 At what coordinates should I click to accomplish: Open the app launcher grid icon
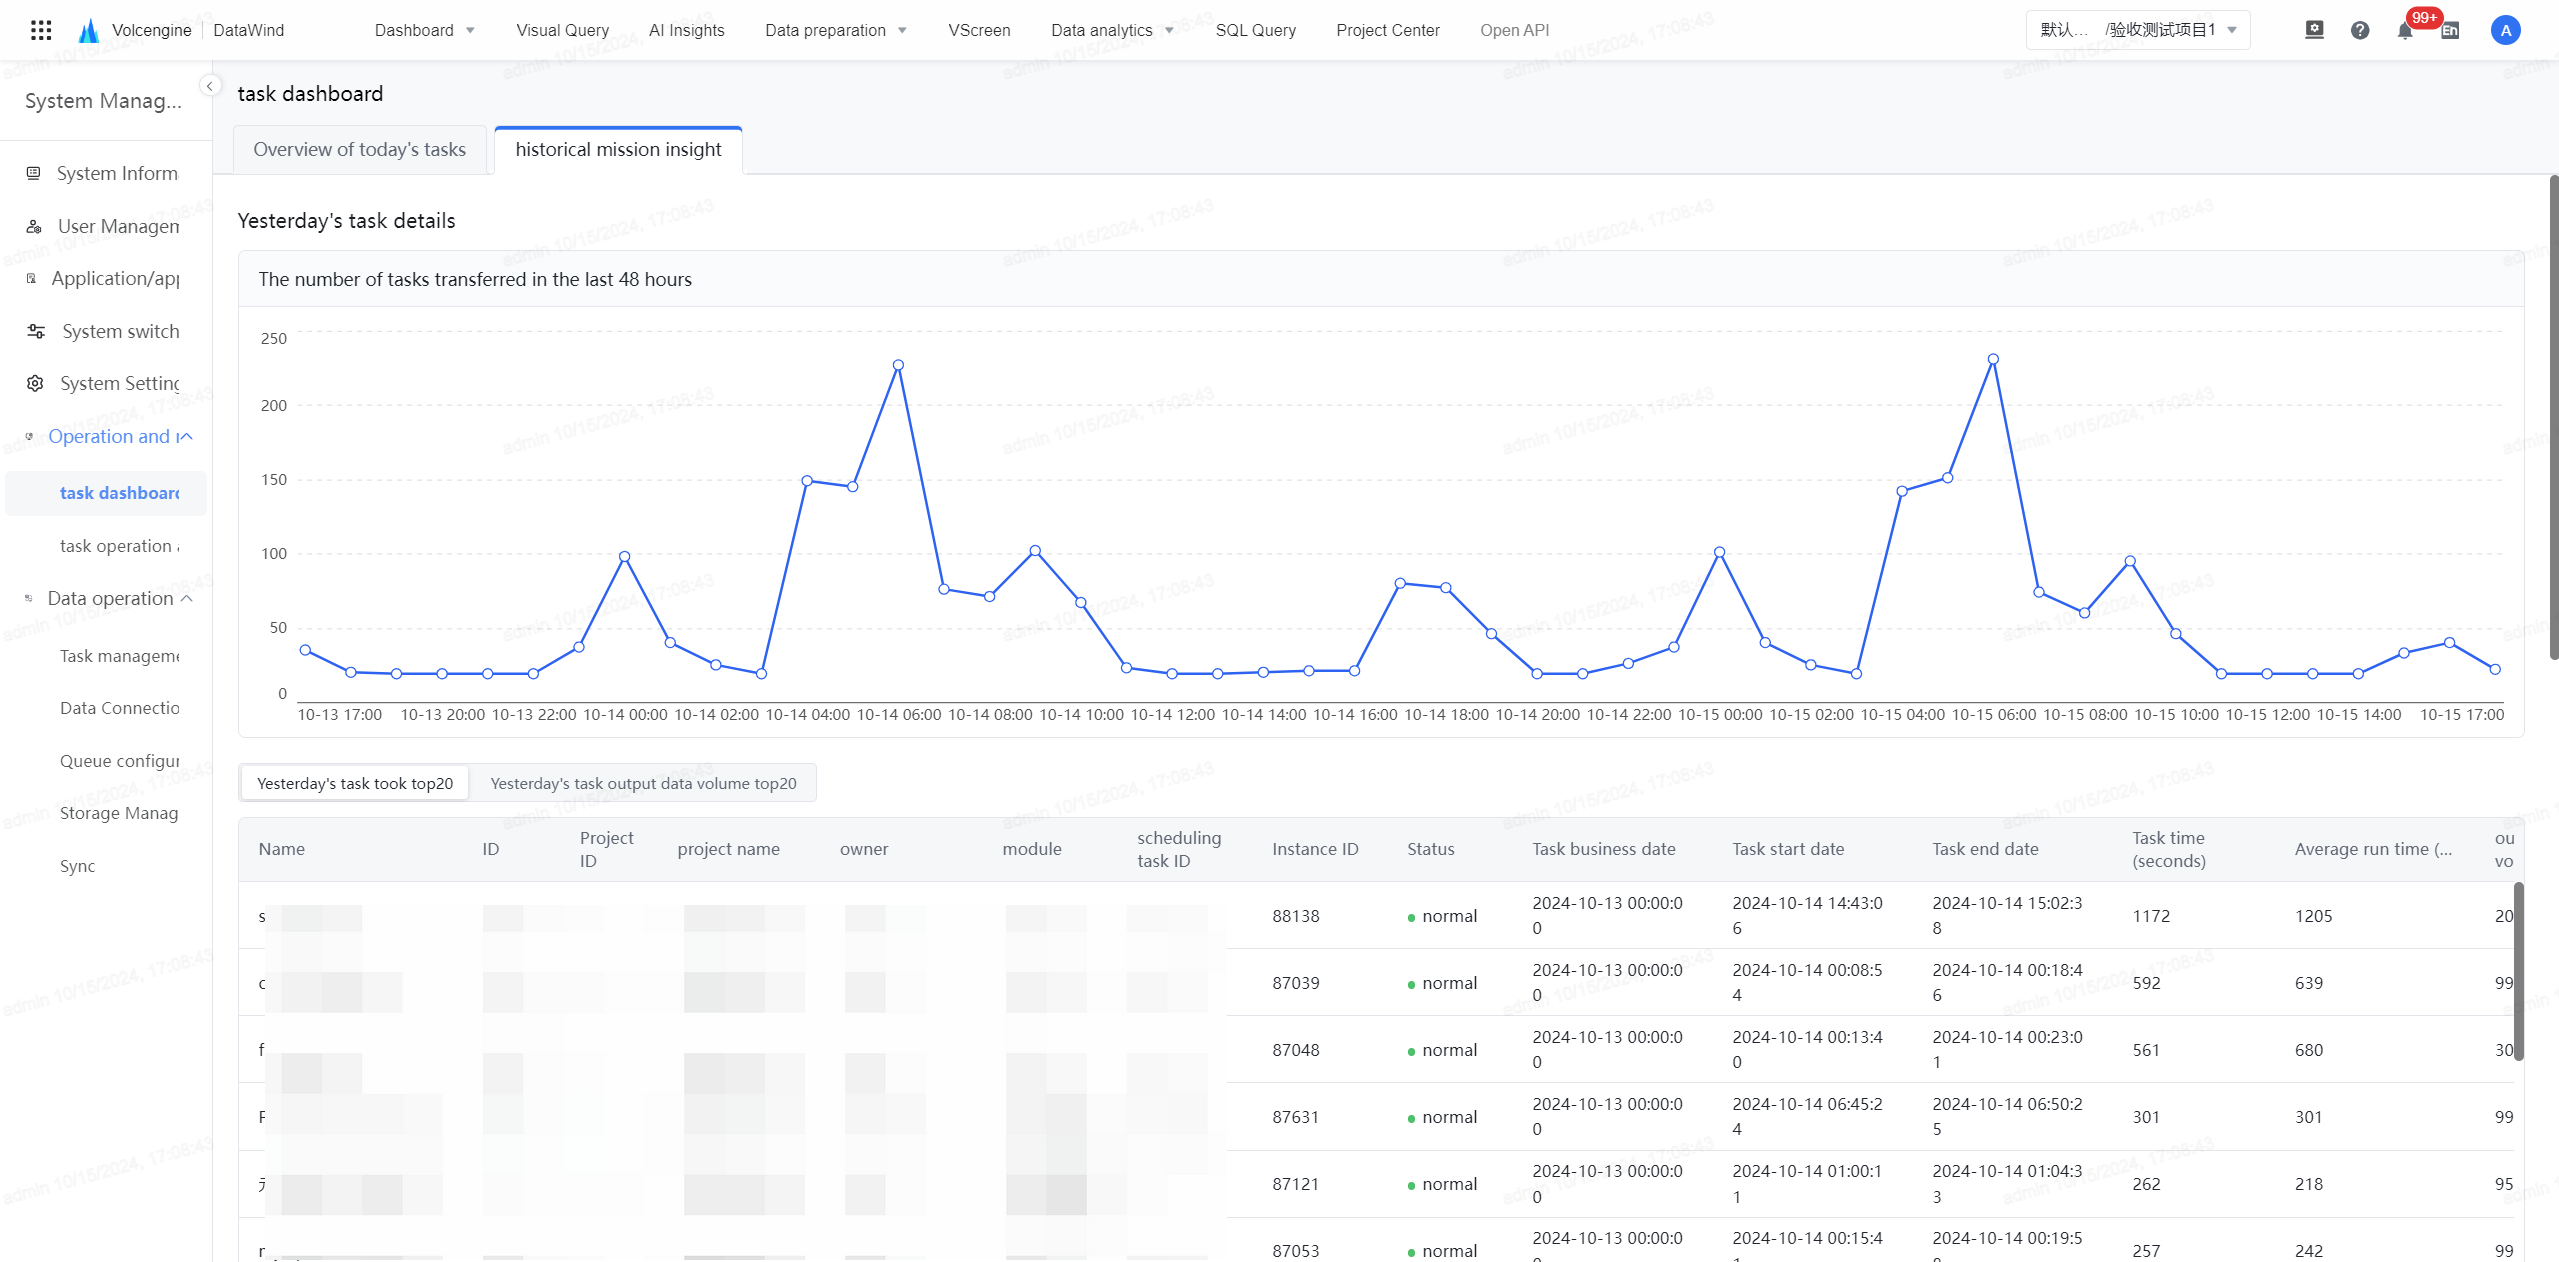(41, 30)
